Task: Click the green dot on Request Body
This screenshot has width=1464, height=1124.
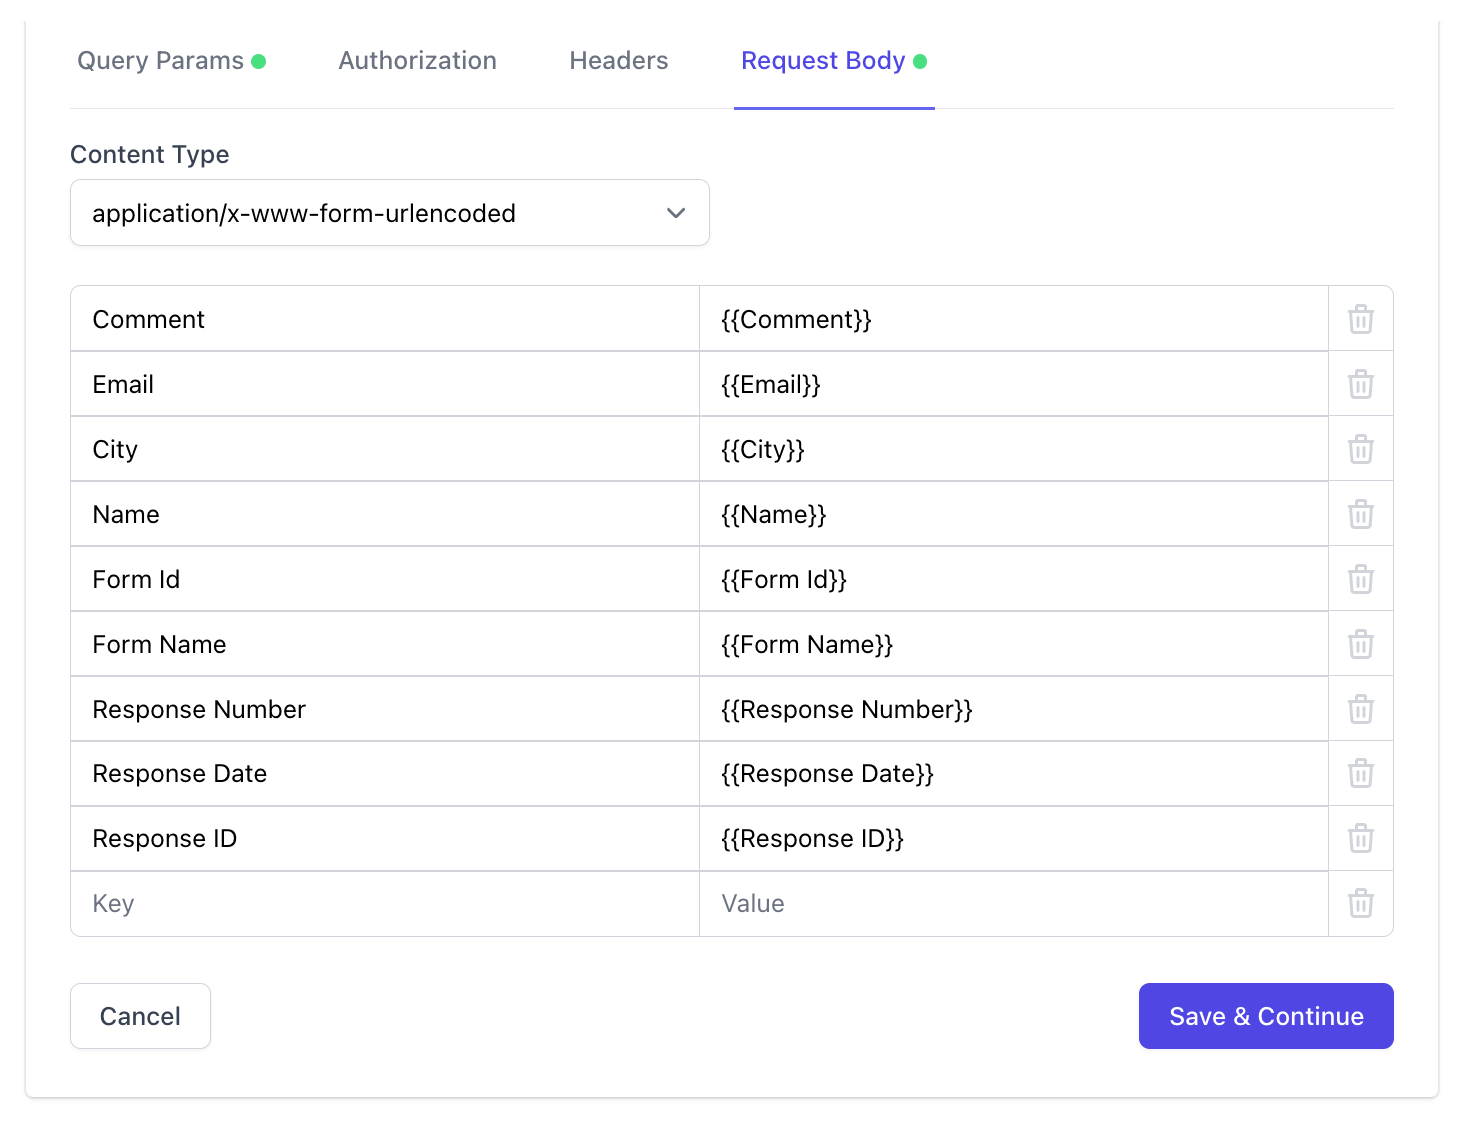Action: (920, 61)
